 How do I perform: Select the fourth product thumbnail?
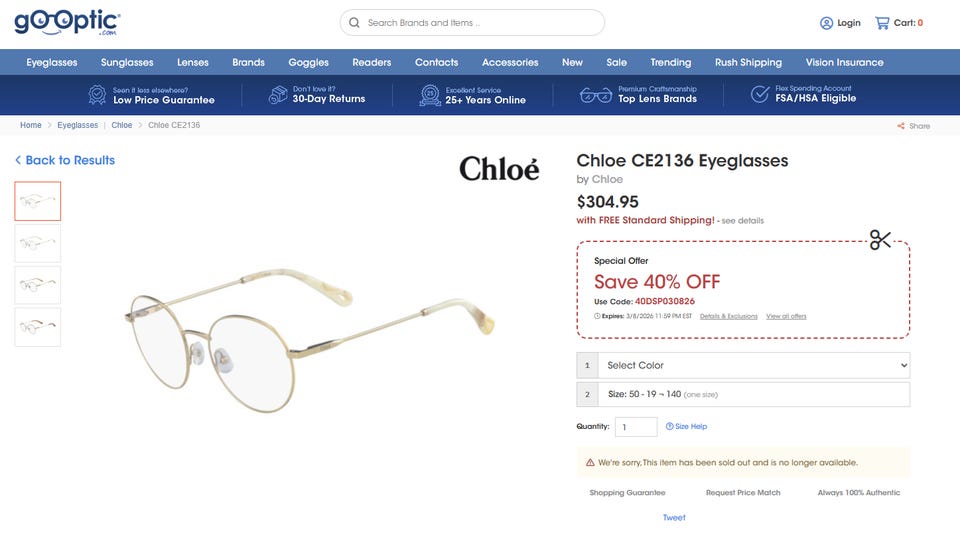38,327
